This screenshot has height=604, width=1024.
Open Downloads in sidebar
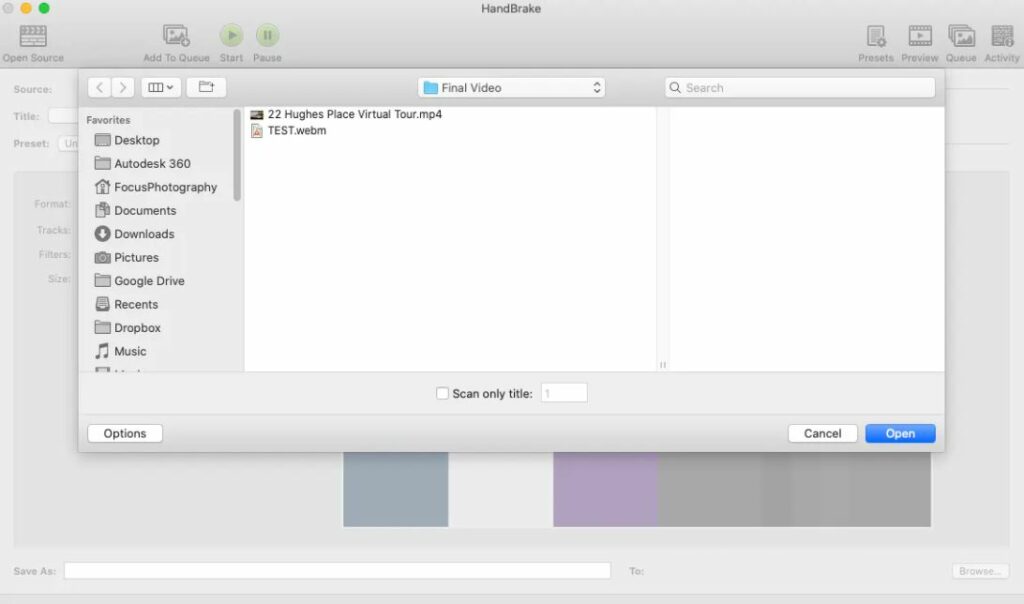click(135, 234)
